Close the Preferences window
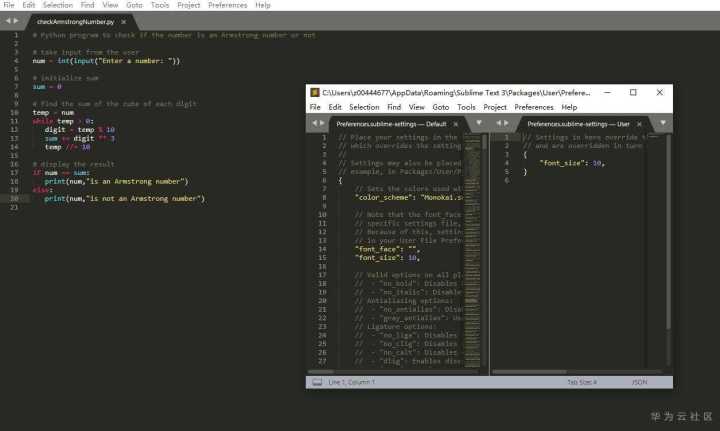Screen dimensions: 720x431 click(660, 92)
